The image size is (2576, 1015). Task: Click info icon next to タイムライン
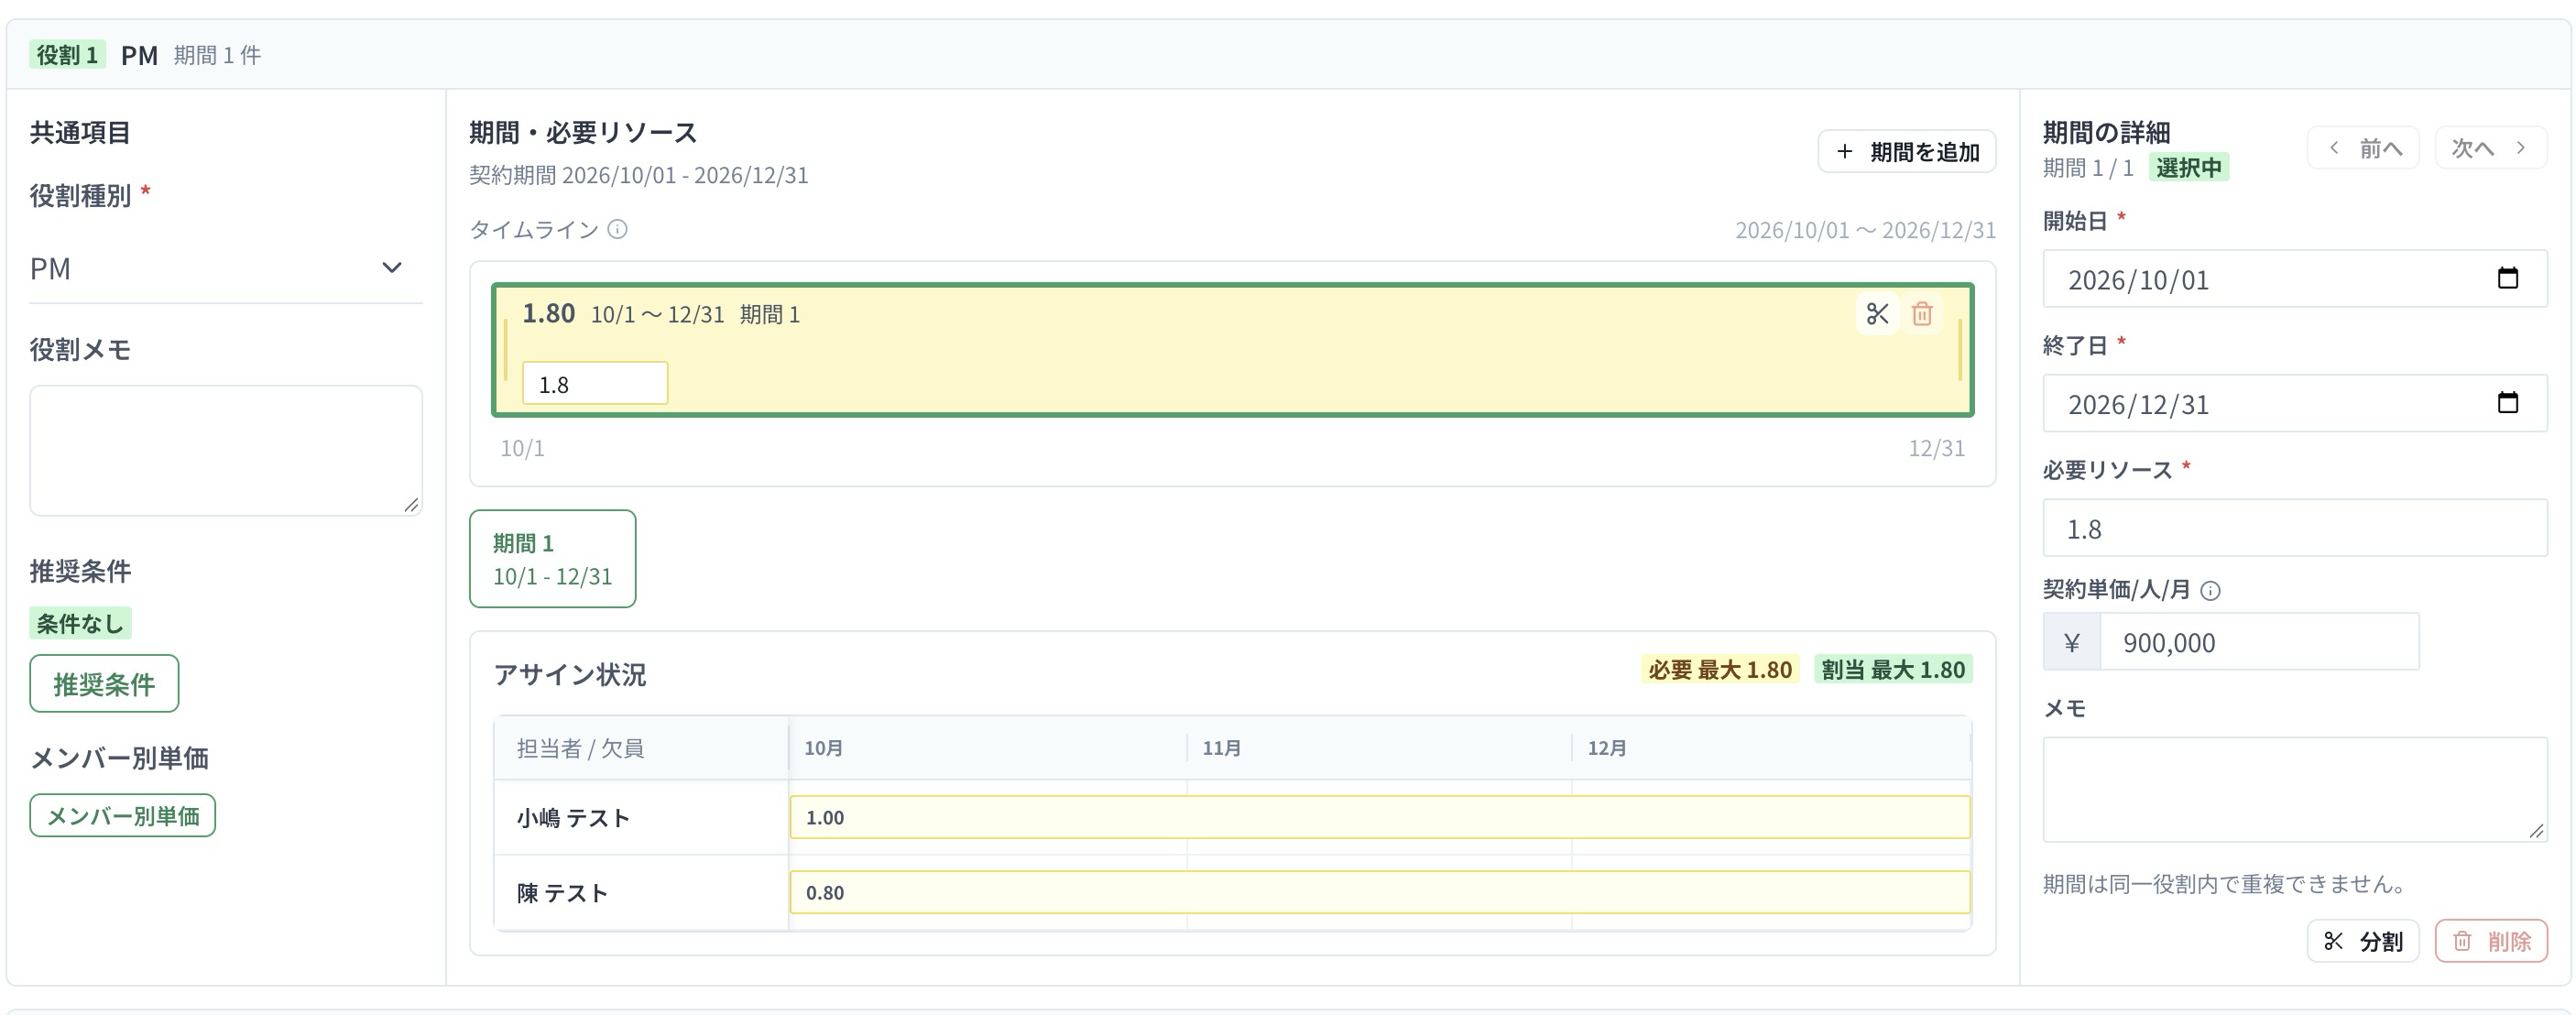point(618,229)
